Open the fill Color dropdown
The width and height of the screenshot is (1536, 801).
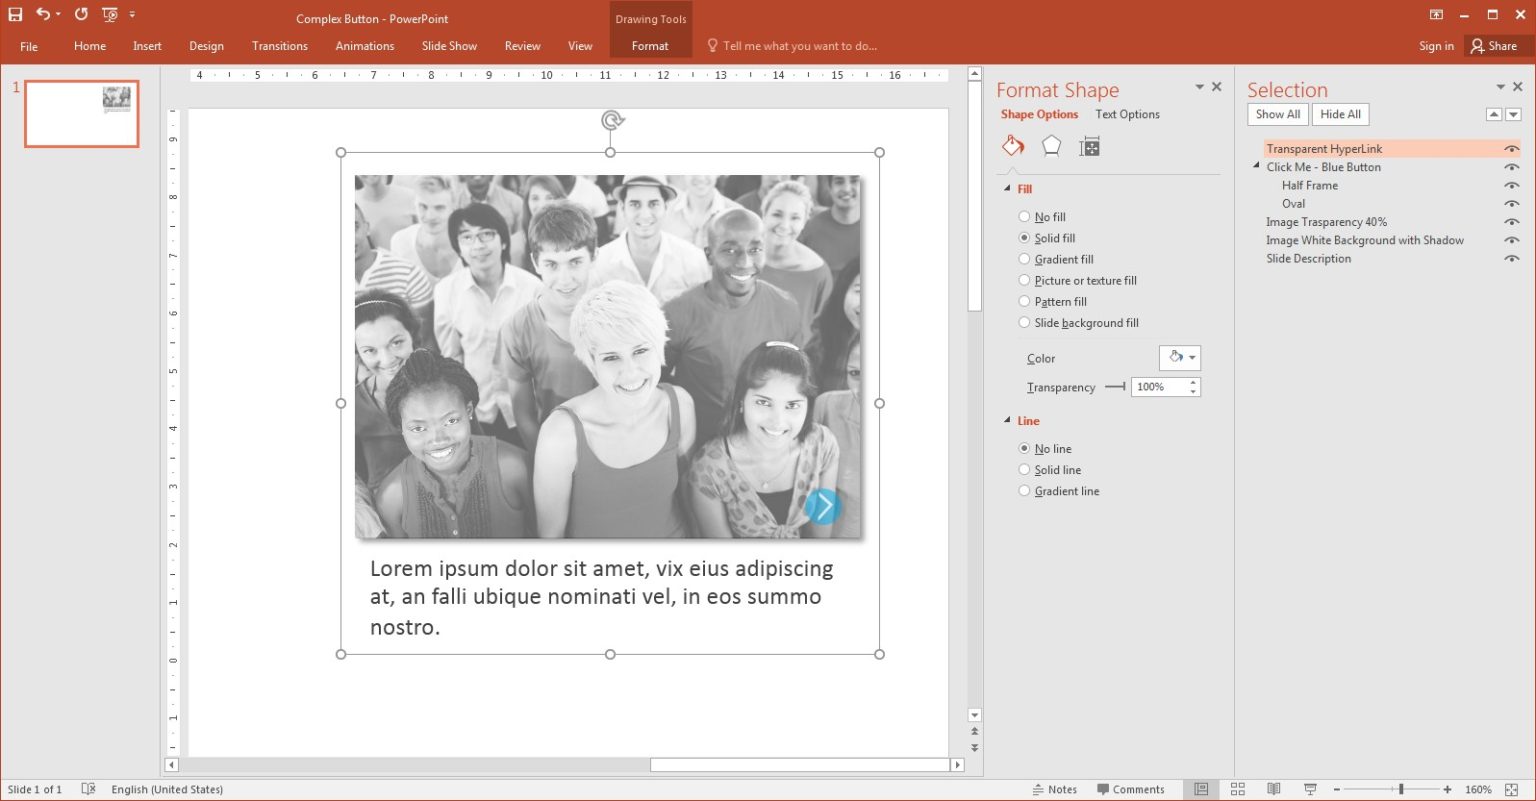click(1180, 357)
